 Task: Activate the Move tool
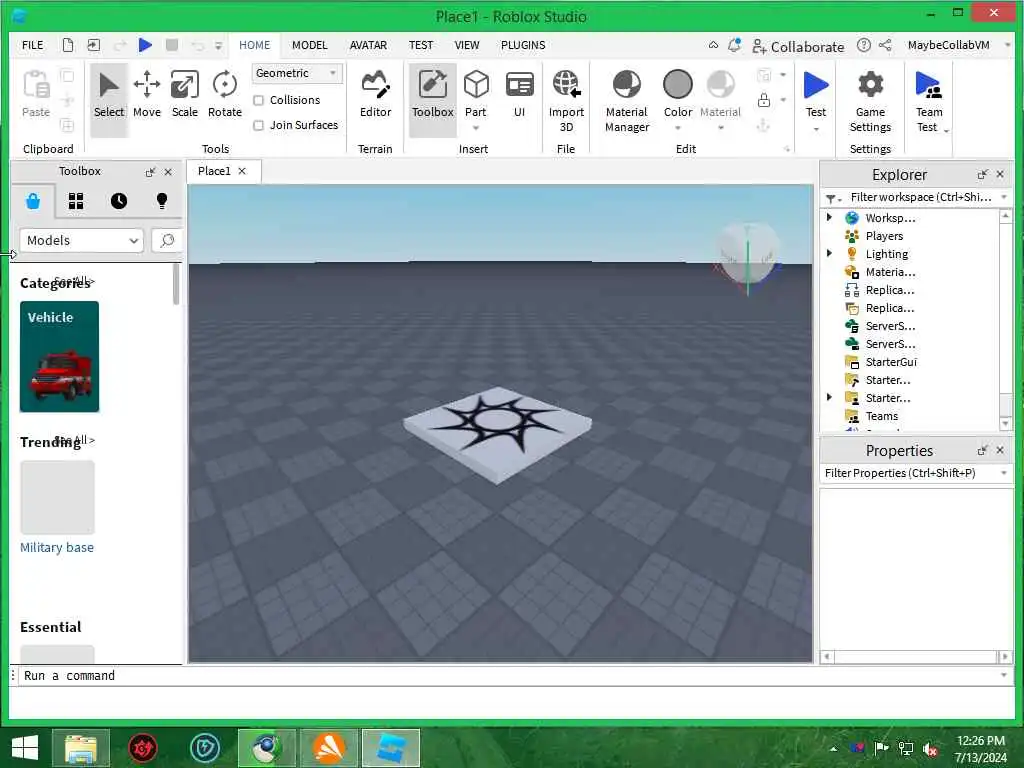tap(146, 95)
